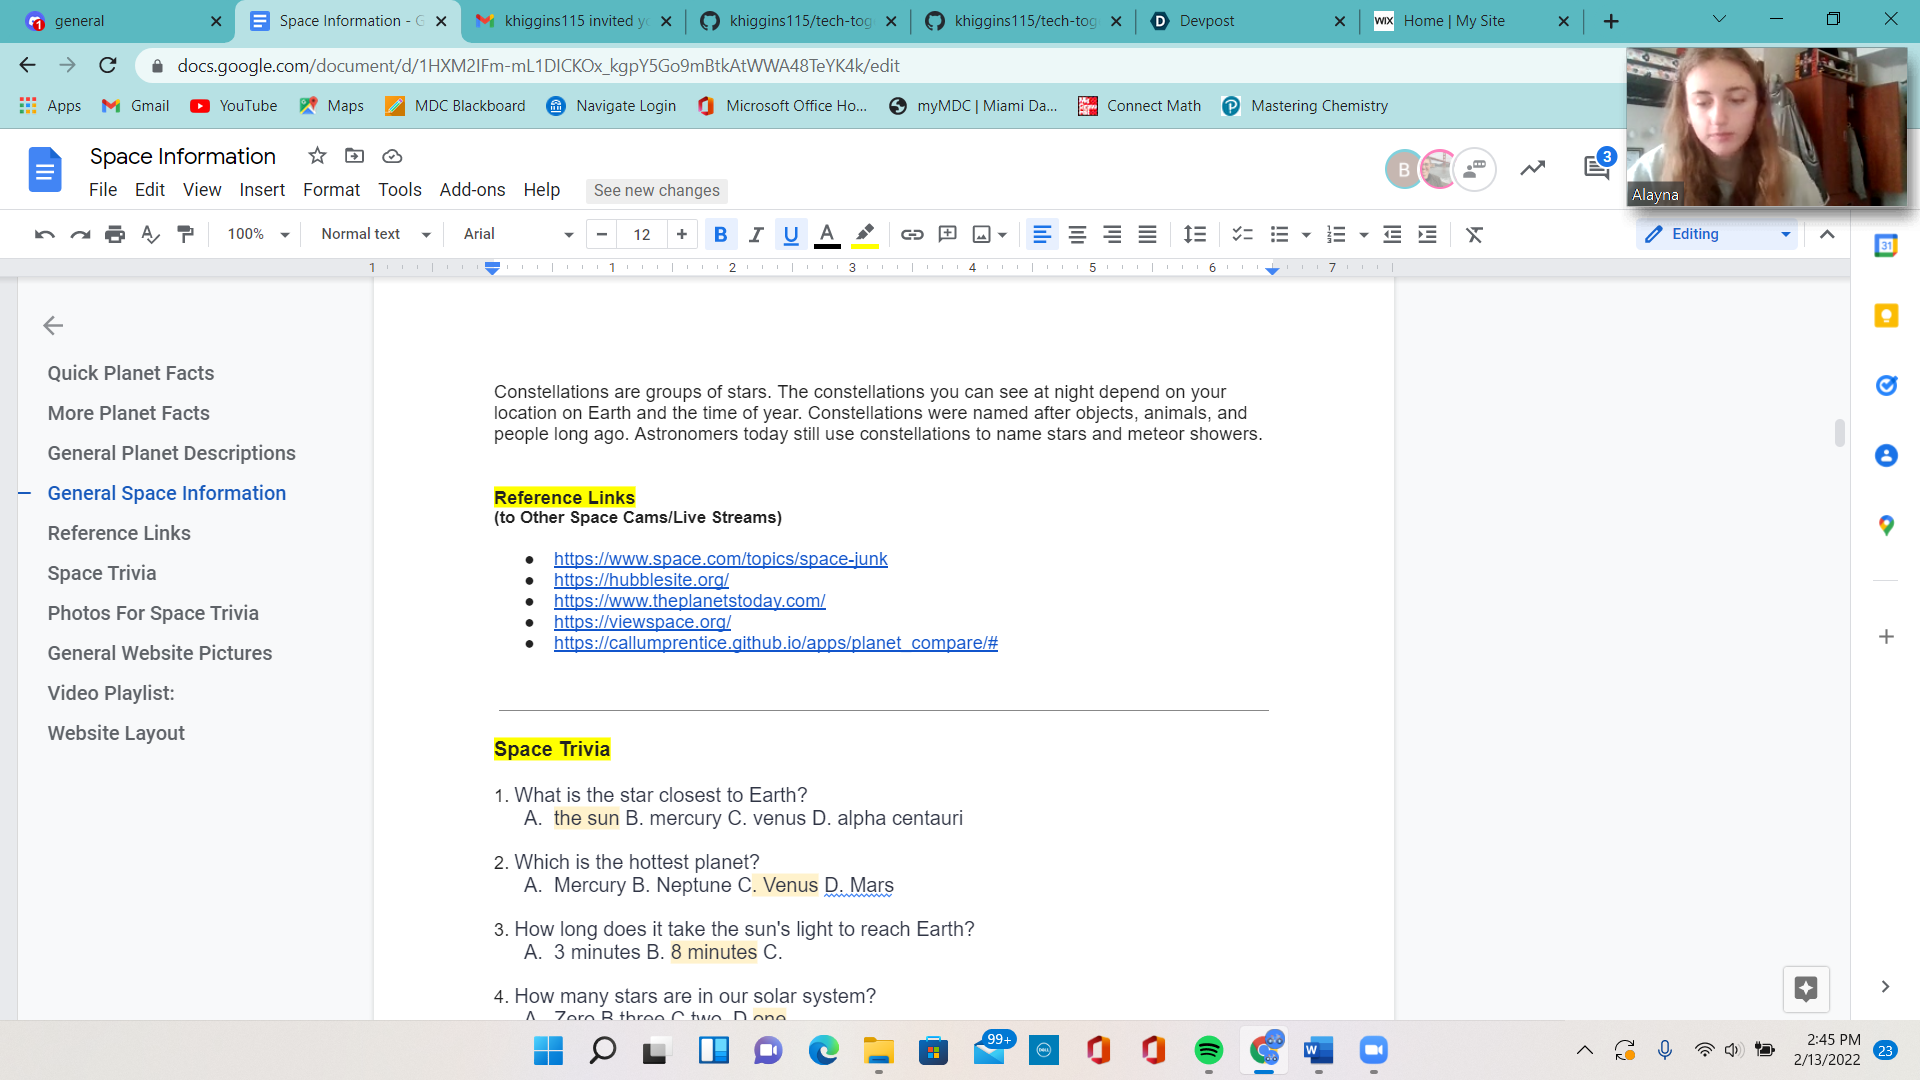Click the checklist icon in the toolbar
The height and width of the screenshot is (1080, 1920).
[x=1242, y=234]
